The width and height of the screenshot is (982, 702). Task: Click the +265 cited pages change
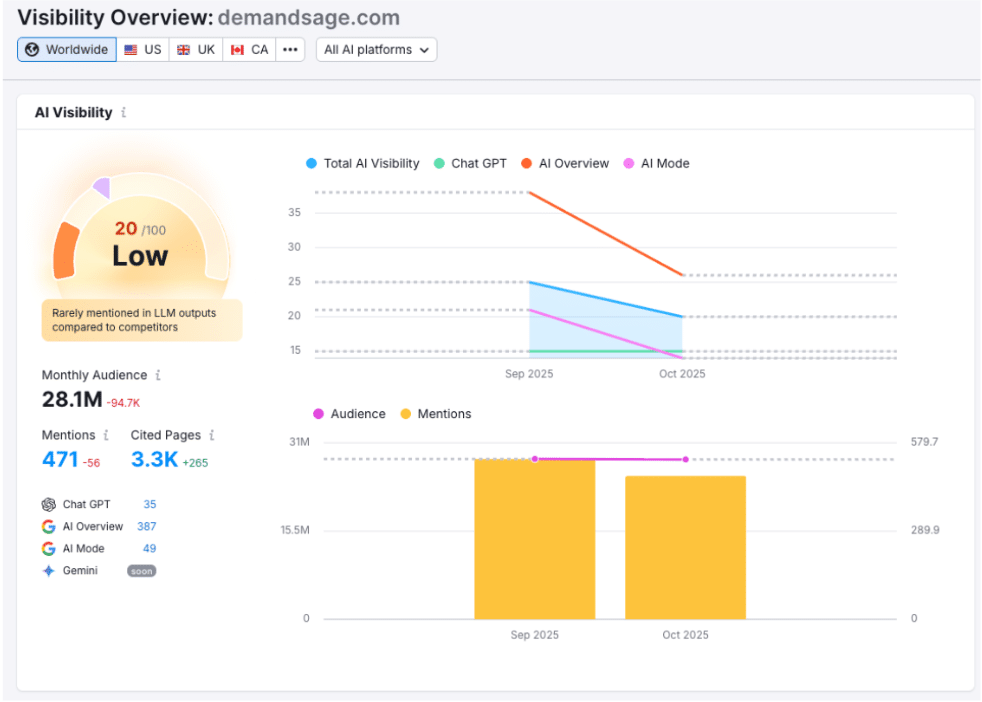pyautogui.click(x=195, y=463)
